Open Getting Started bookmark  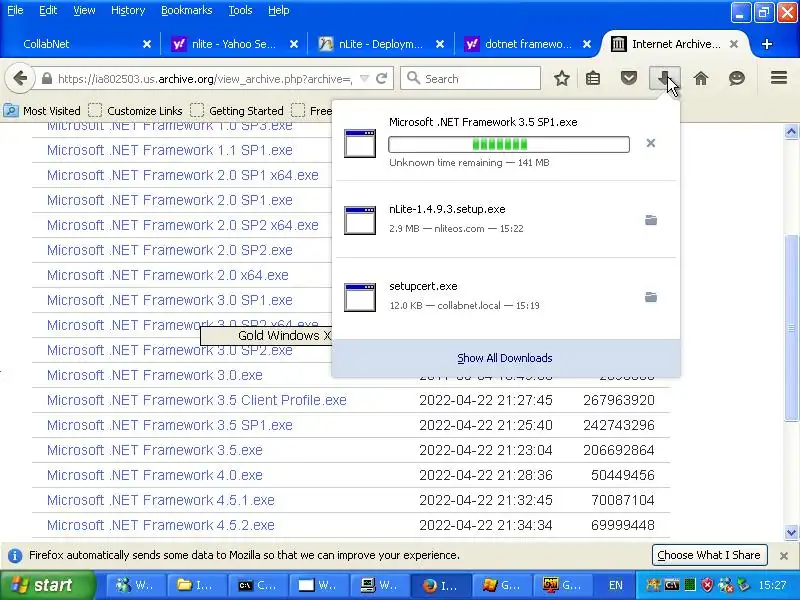point(237,111)
